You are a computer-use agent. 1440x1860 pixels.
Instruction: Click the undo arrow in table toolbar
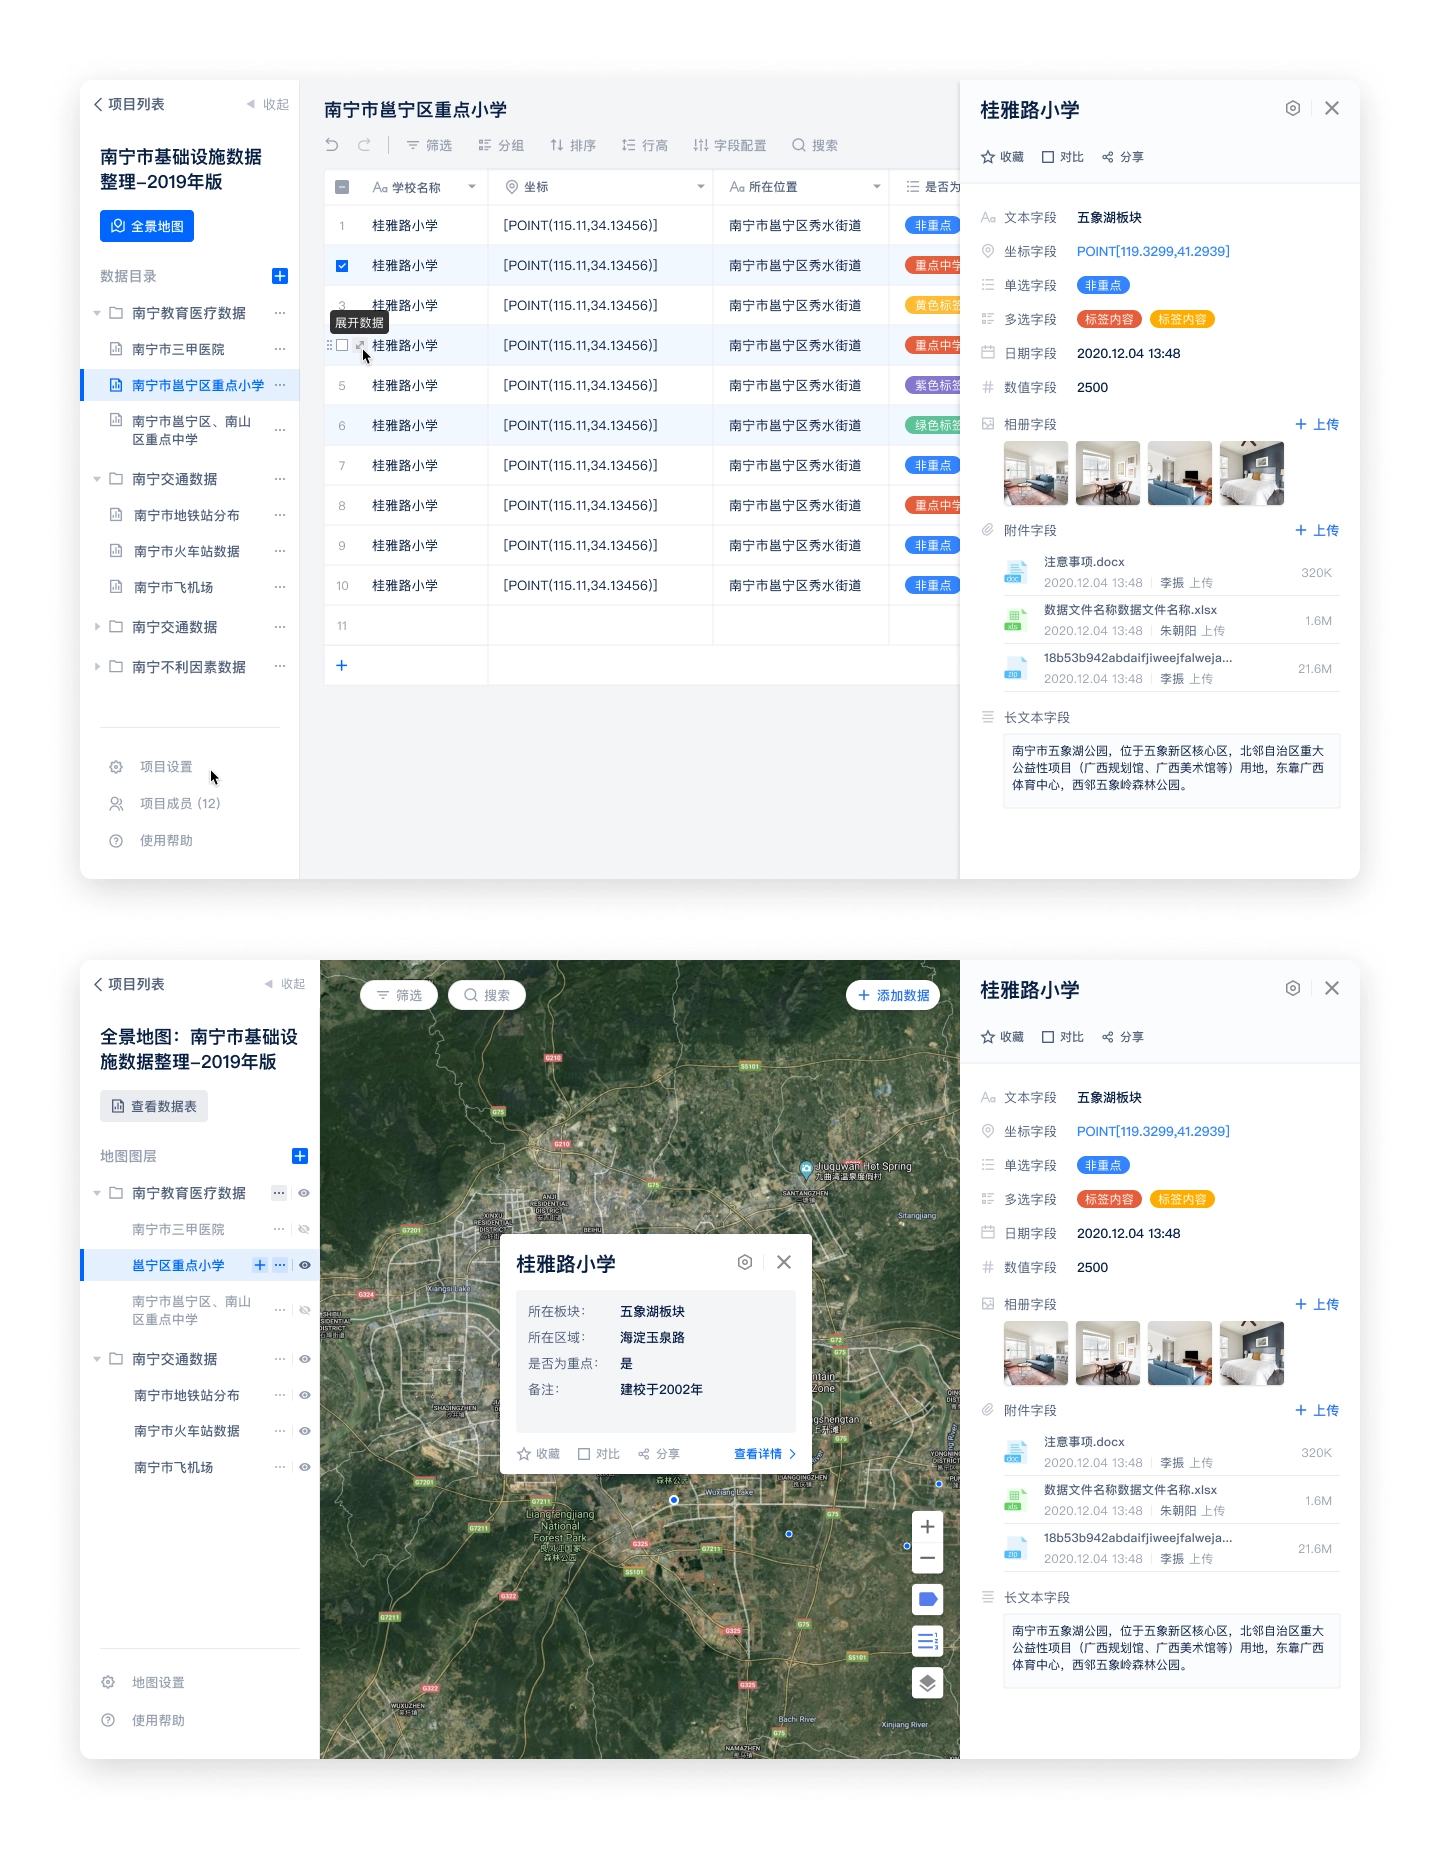[332, 145]
